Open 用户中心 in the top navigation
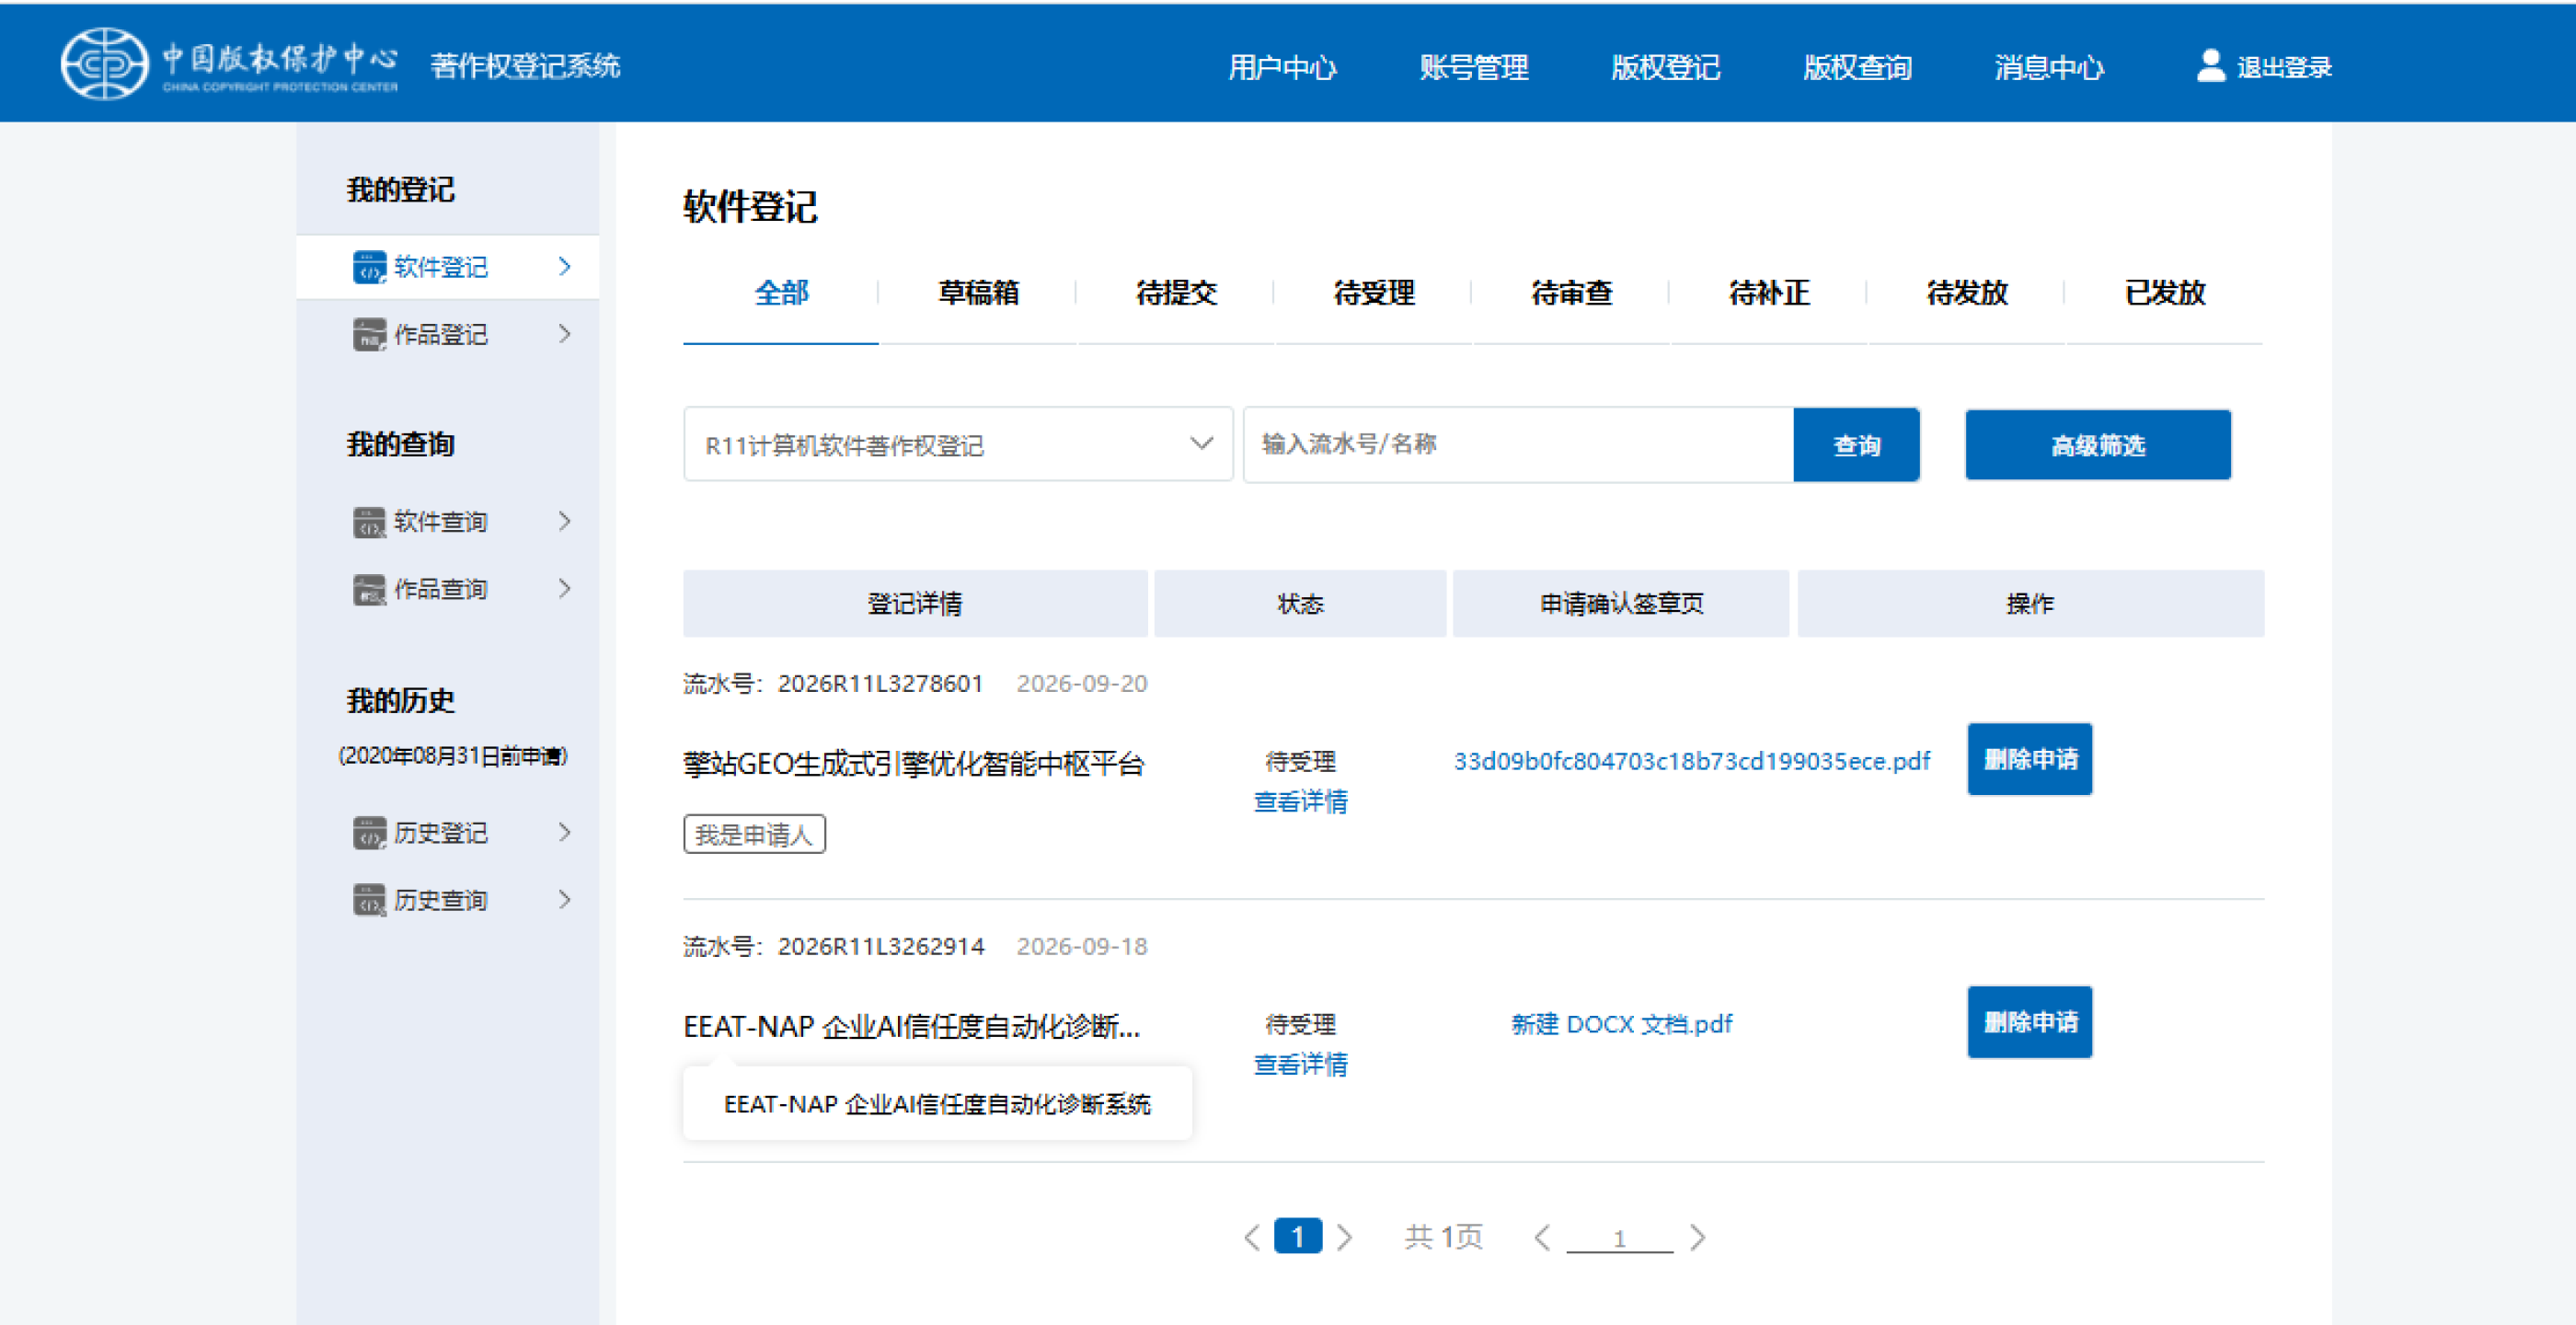The width and height of the screenshot is (2576, 1325). tap(1282, 67)
